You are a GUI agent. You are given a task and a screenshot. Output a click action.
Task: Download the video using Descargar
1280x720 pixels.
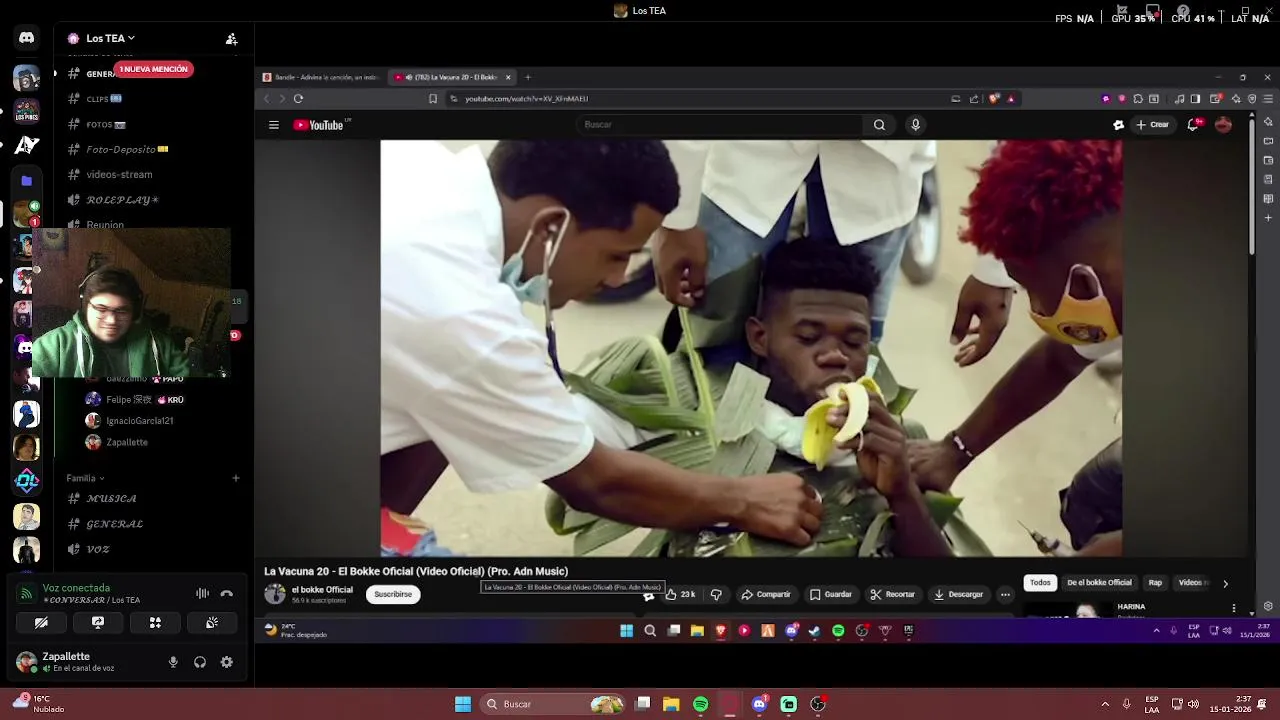[959, 594]
